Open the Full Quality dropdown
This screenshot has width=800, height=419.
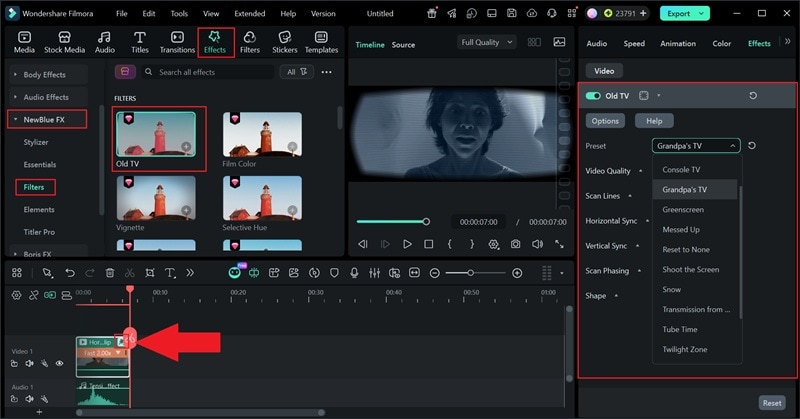pos(486,42)
